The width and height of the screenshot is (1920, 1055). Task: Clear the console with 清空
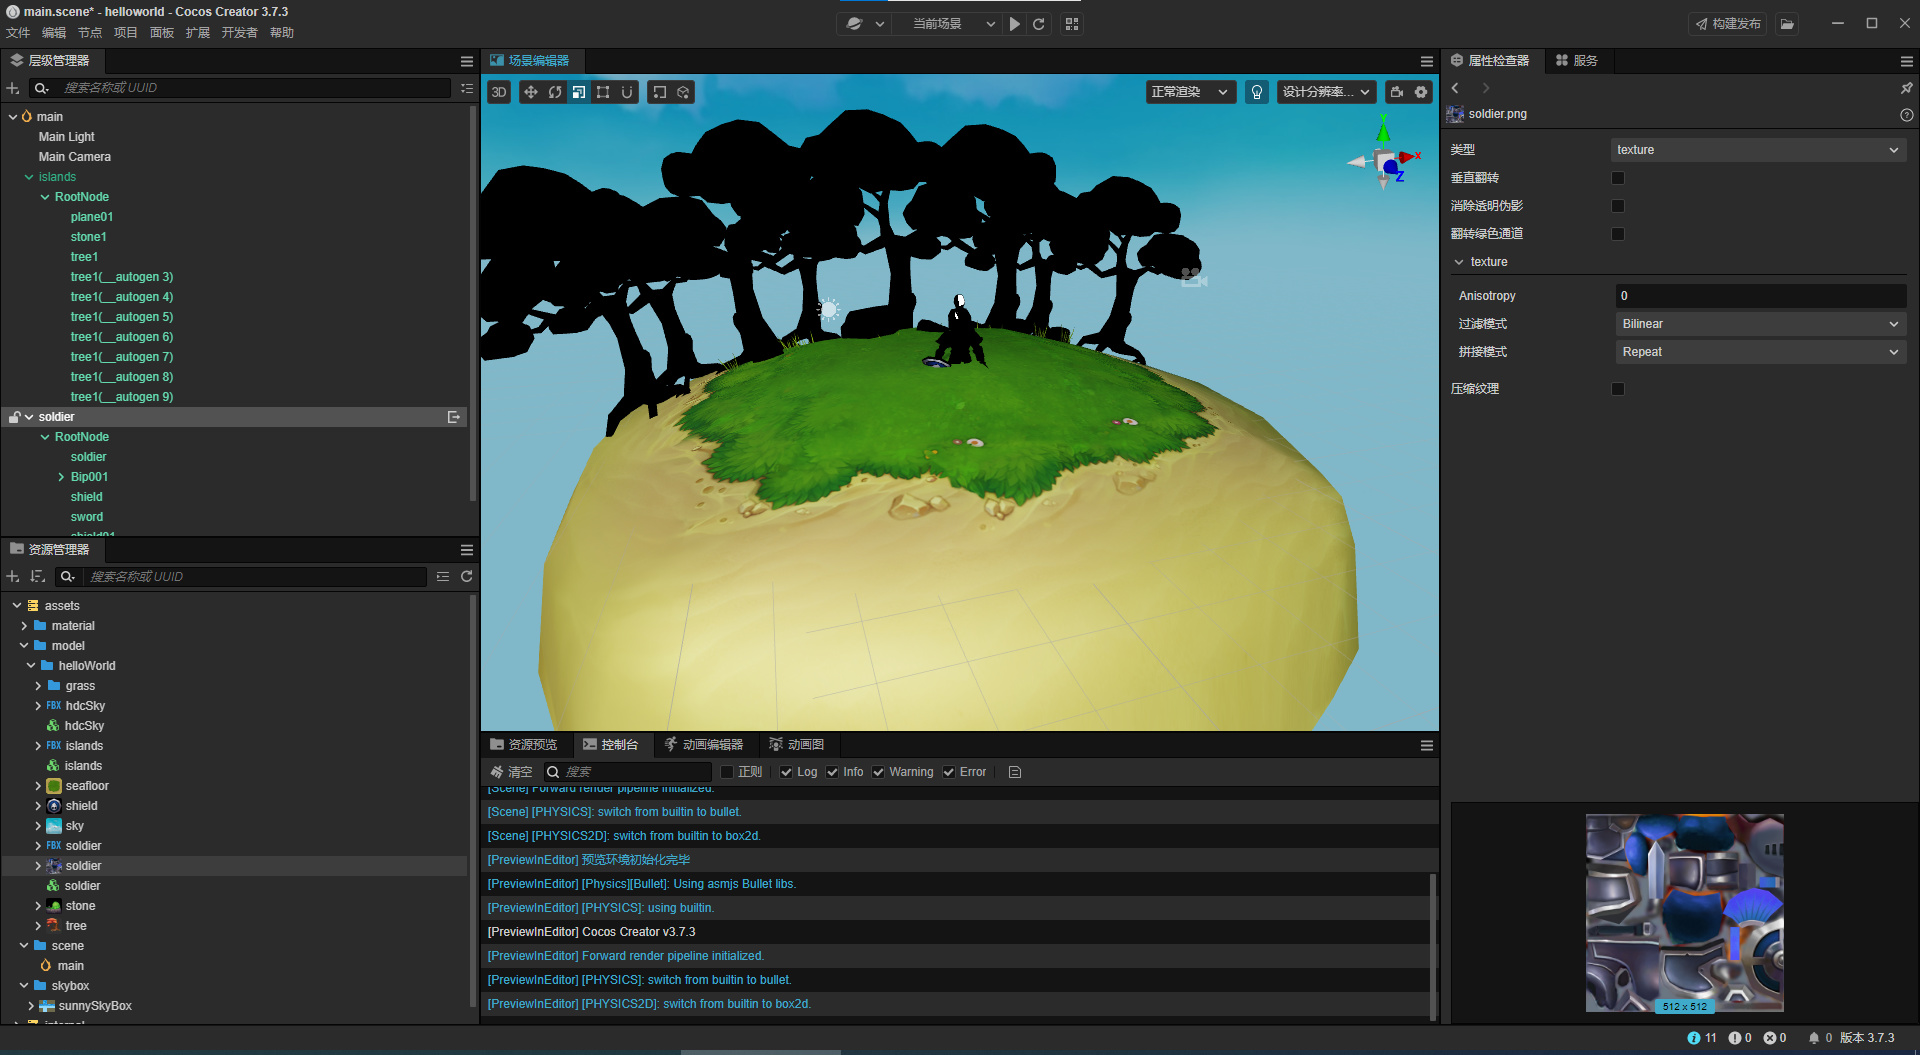pyautogui.click(x=511, y=772)
